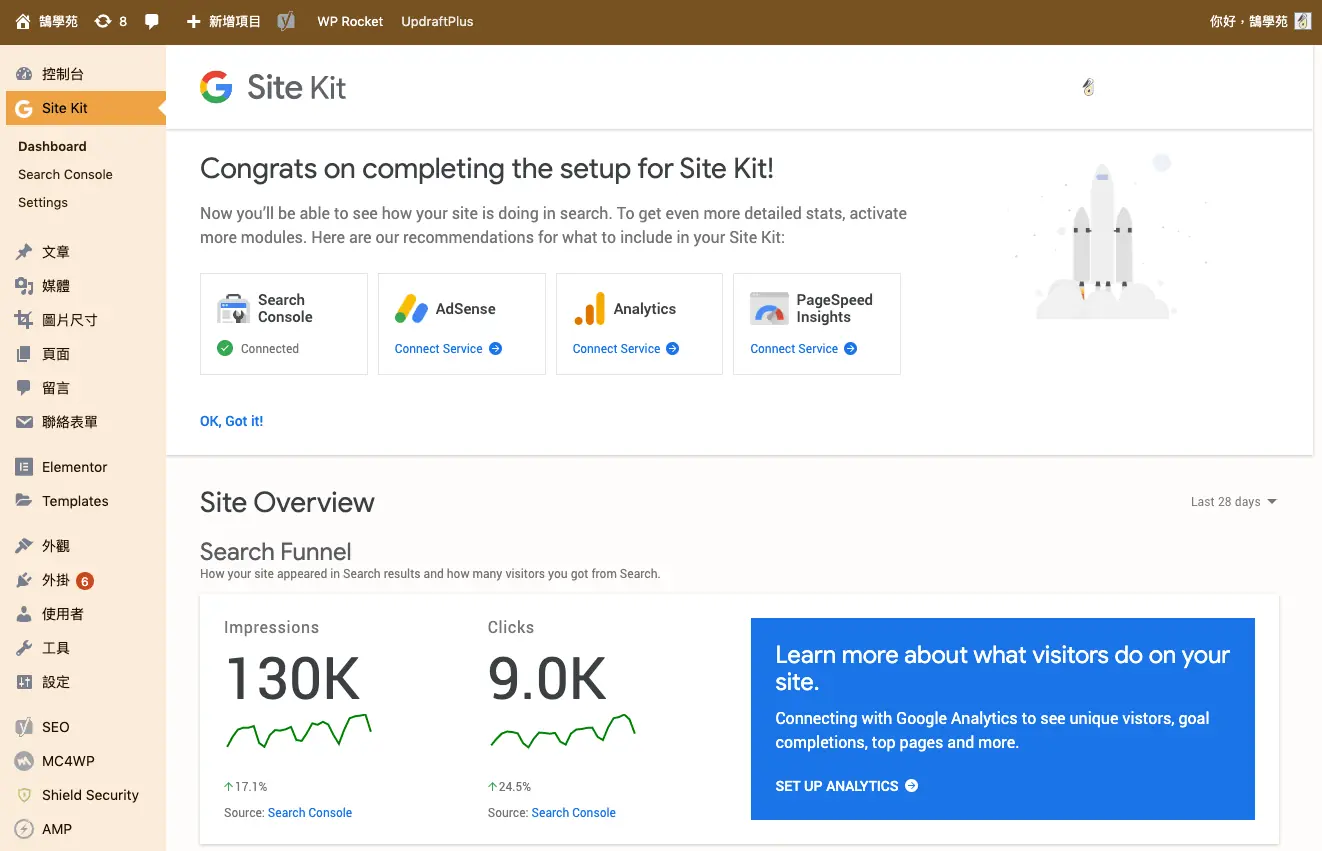
Task: Open Search Console submenu item
Action: coord(65,174)
